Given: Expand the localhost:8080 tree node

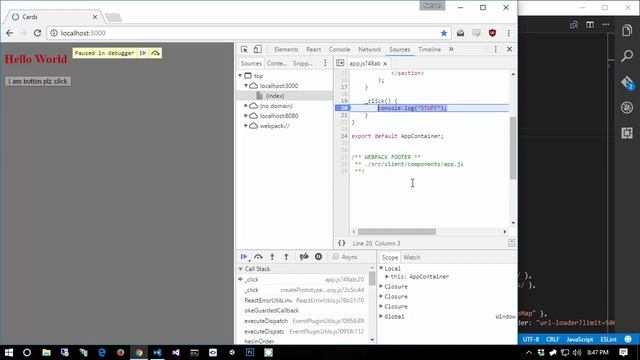Looking at the screenshot, I should (246, 116).
